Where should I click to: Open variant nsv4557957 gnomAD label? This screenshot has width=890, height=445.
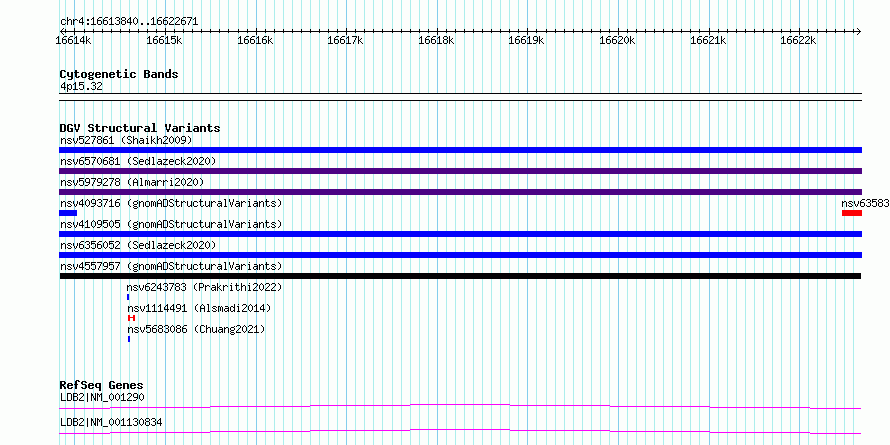point(171,266)
